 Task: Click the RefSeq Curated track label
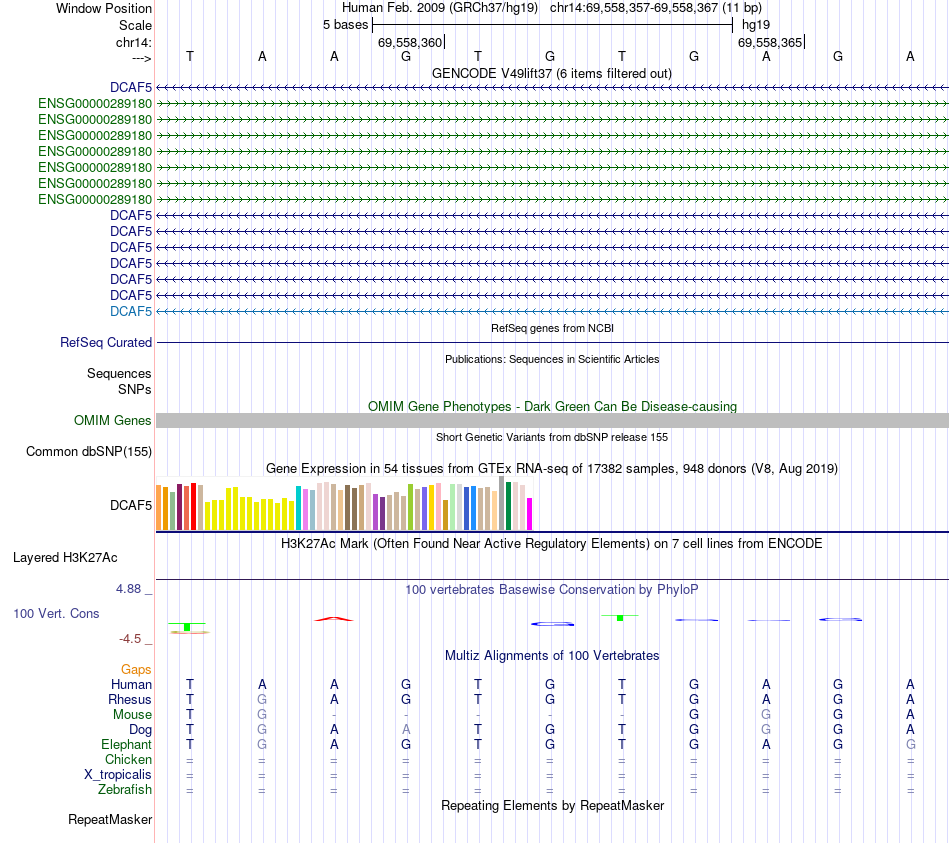tap(106, 342)
